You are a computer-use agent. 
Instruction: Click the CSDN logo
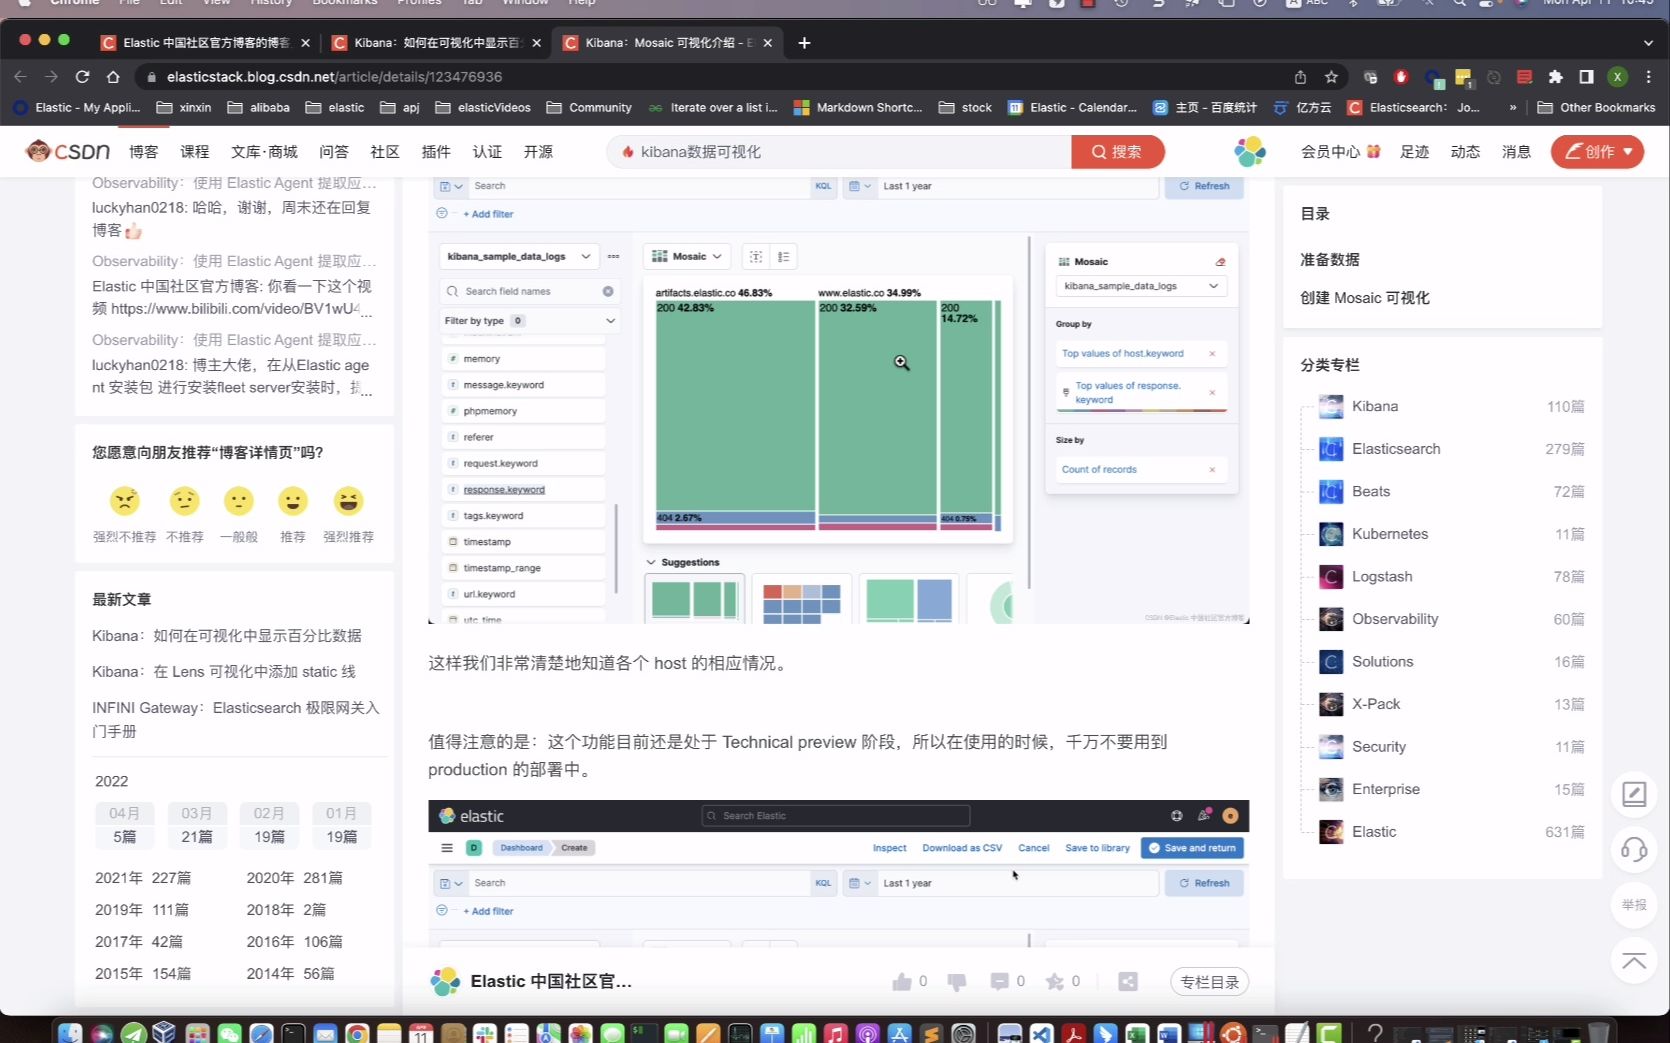pos(68,150)
